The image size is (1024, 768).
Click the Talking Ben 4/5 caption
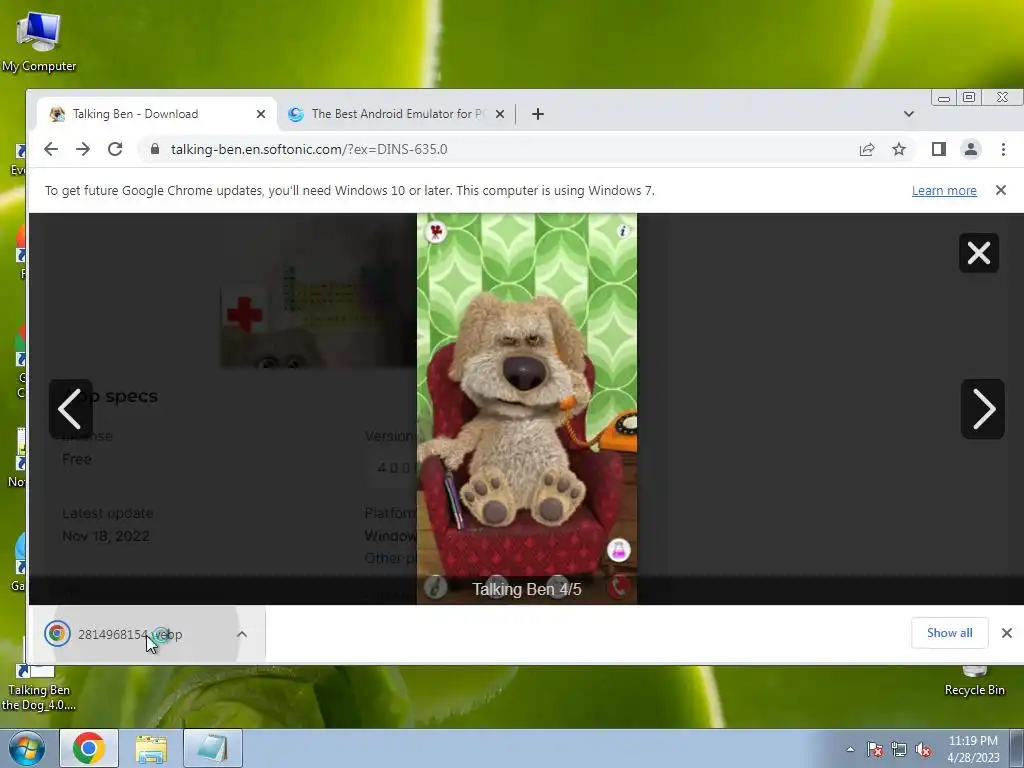click(527, 589)
